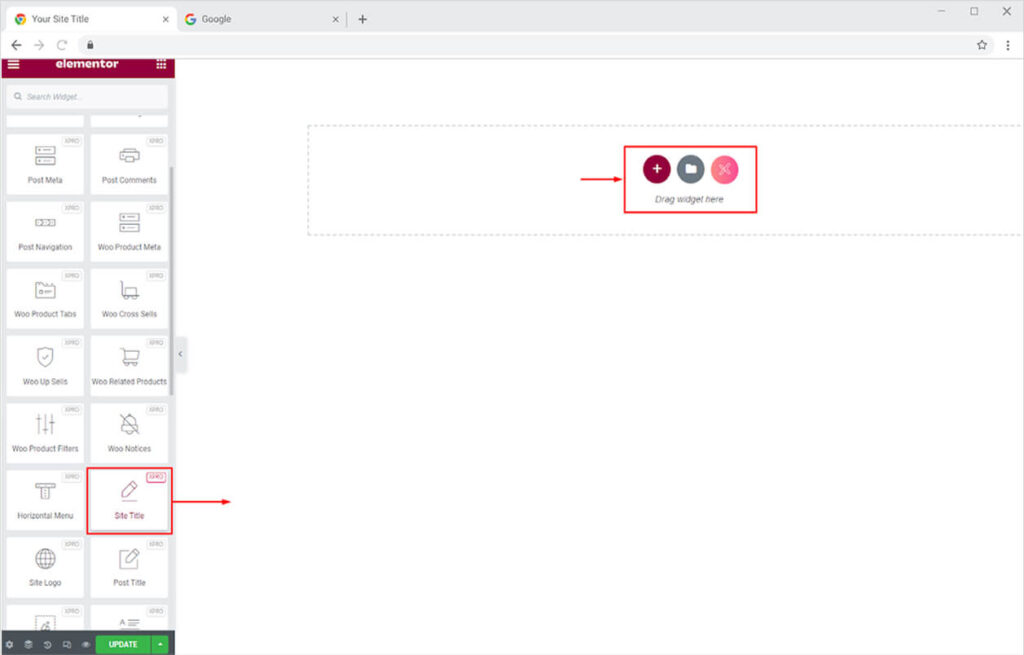Pick the Woo Product Tabs widget
This screenshot has width=1024, height=655.
point(45,298)
